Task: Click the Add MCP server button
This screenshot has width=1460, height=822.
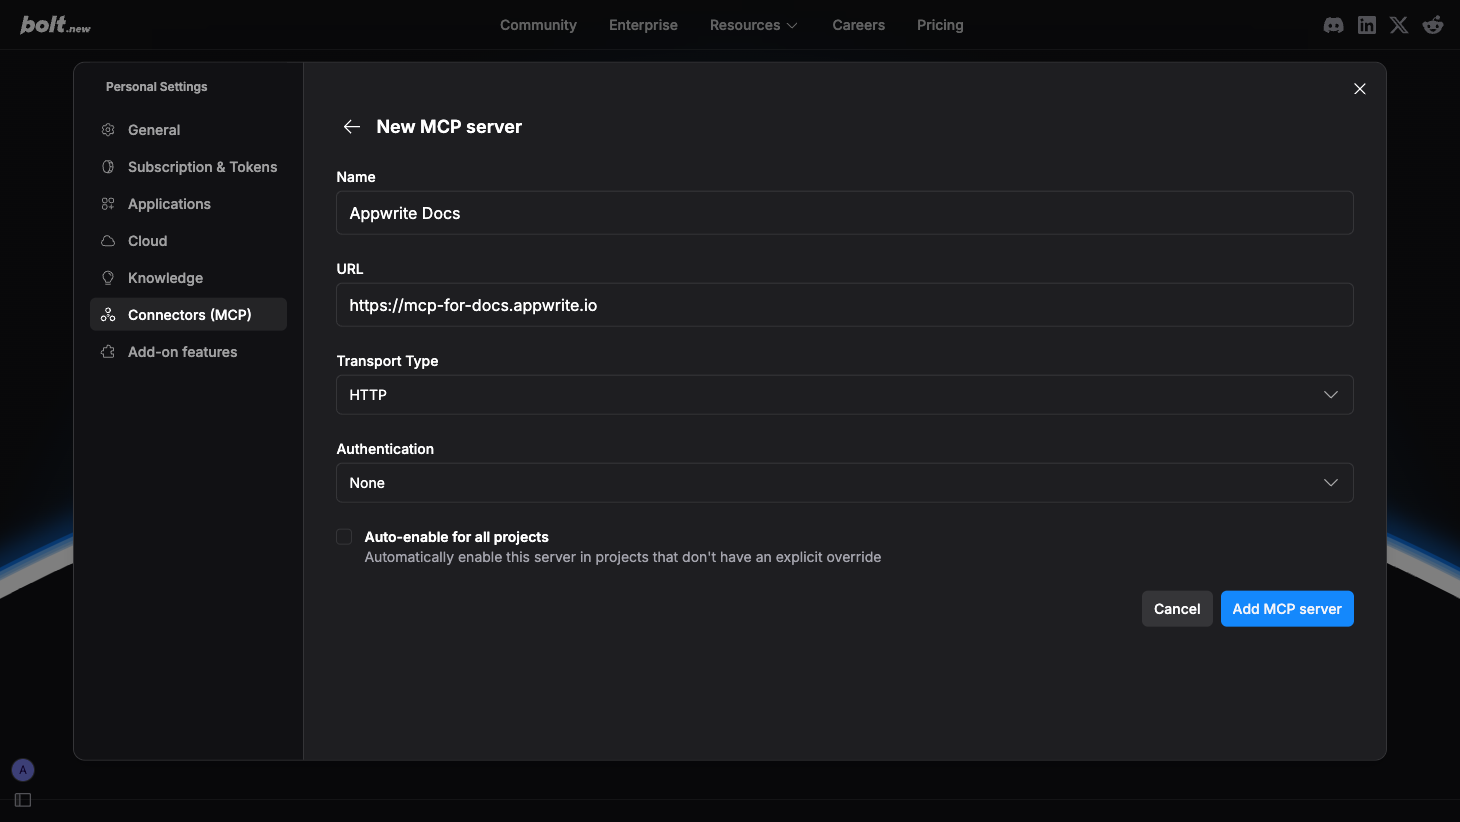Action: coord(1287,608)
